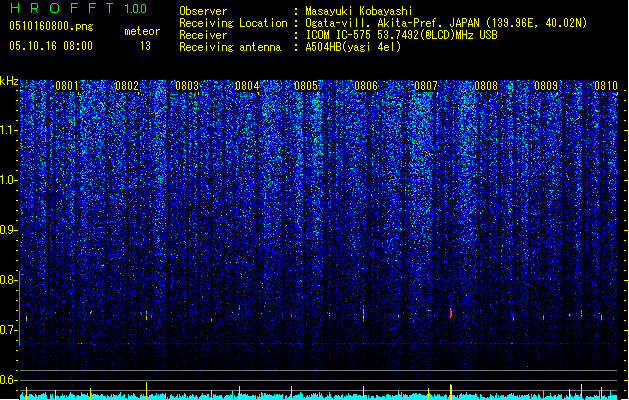Click the 0808 time marker
The height and width of the screenshot is (400, 629).
[x=486, y=86]
